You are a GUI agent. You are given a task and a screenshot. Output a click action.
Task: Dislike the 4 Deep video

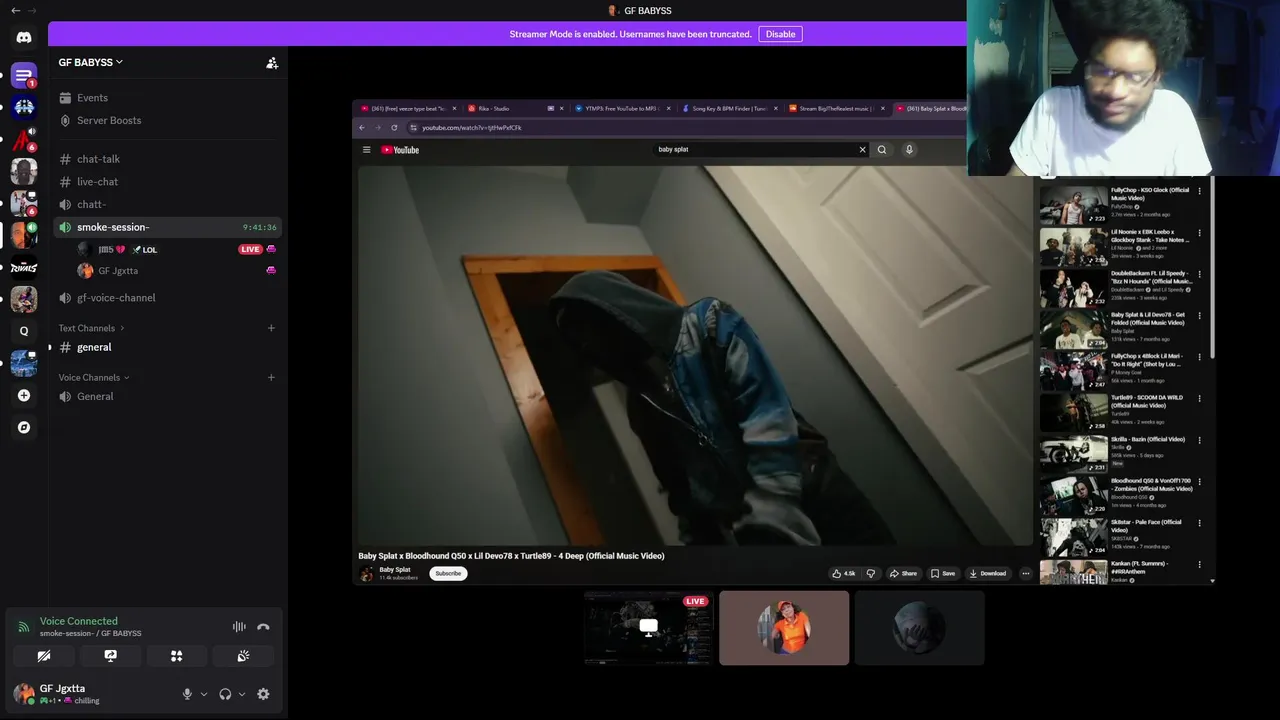click(870, 573)
